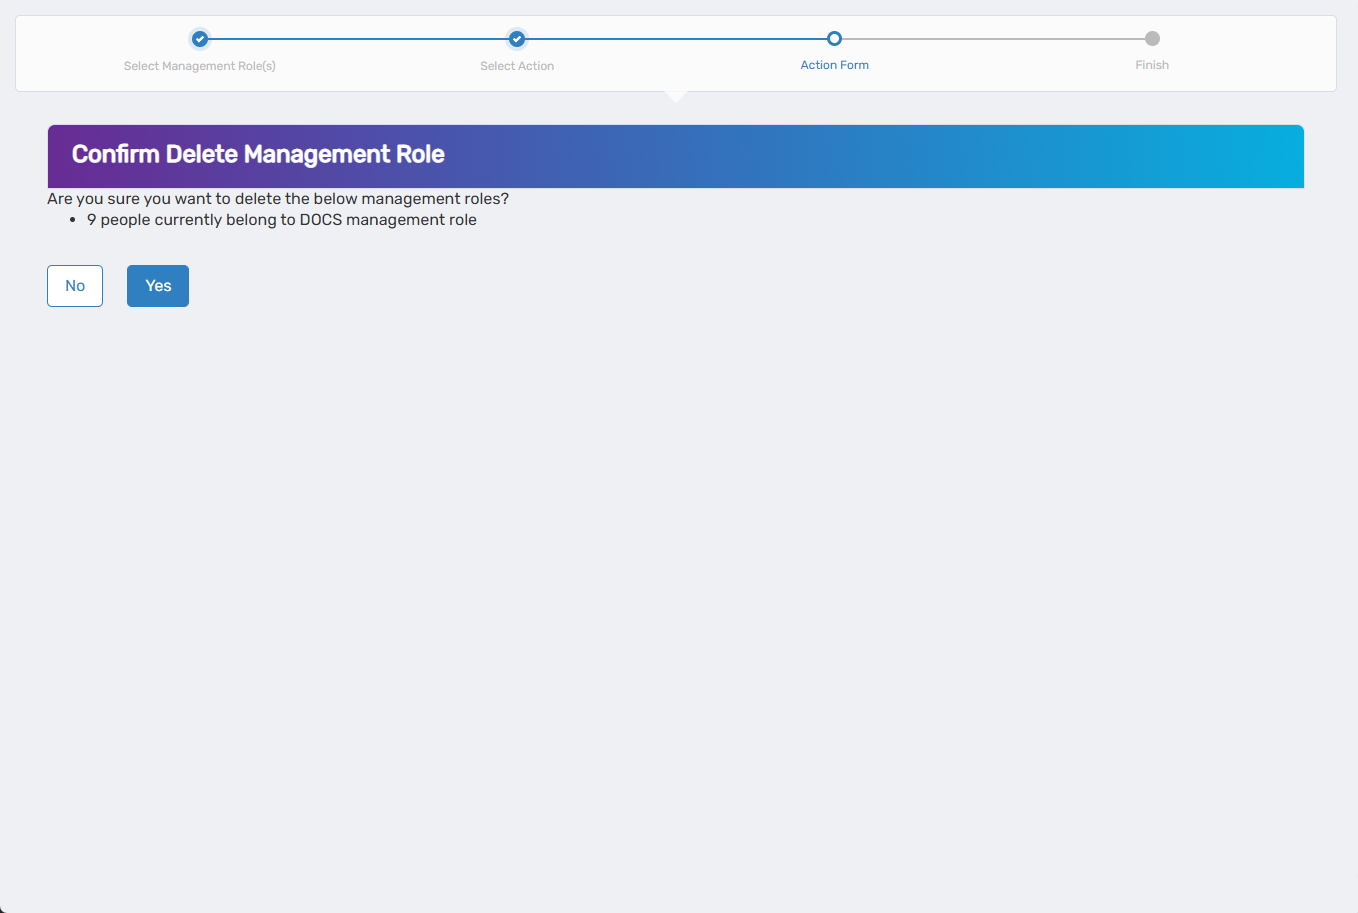Click the deletion confirmation question text
This screenshot has height=913, width=1358.
278,198
